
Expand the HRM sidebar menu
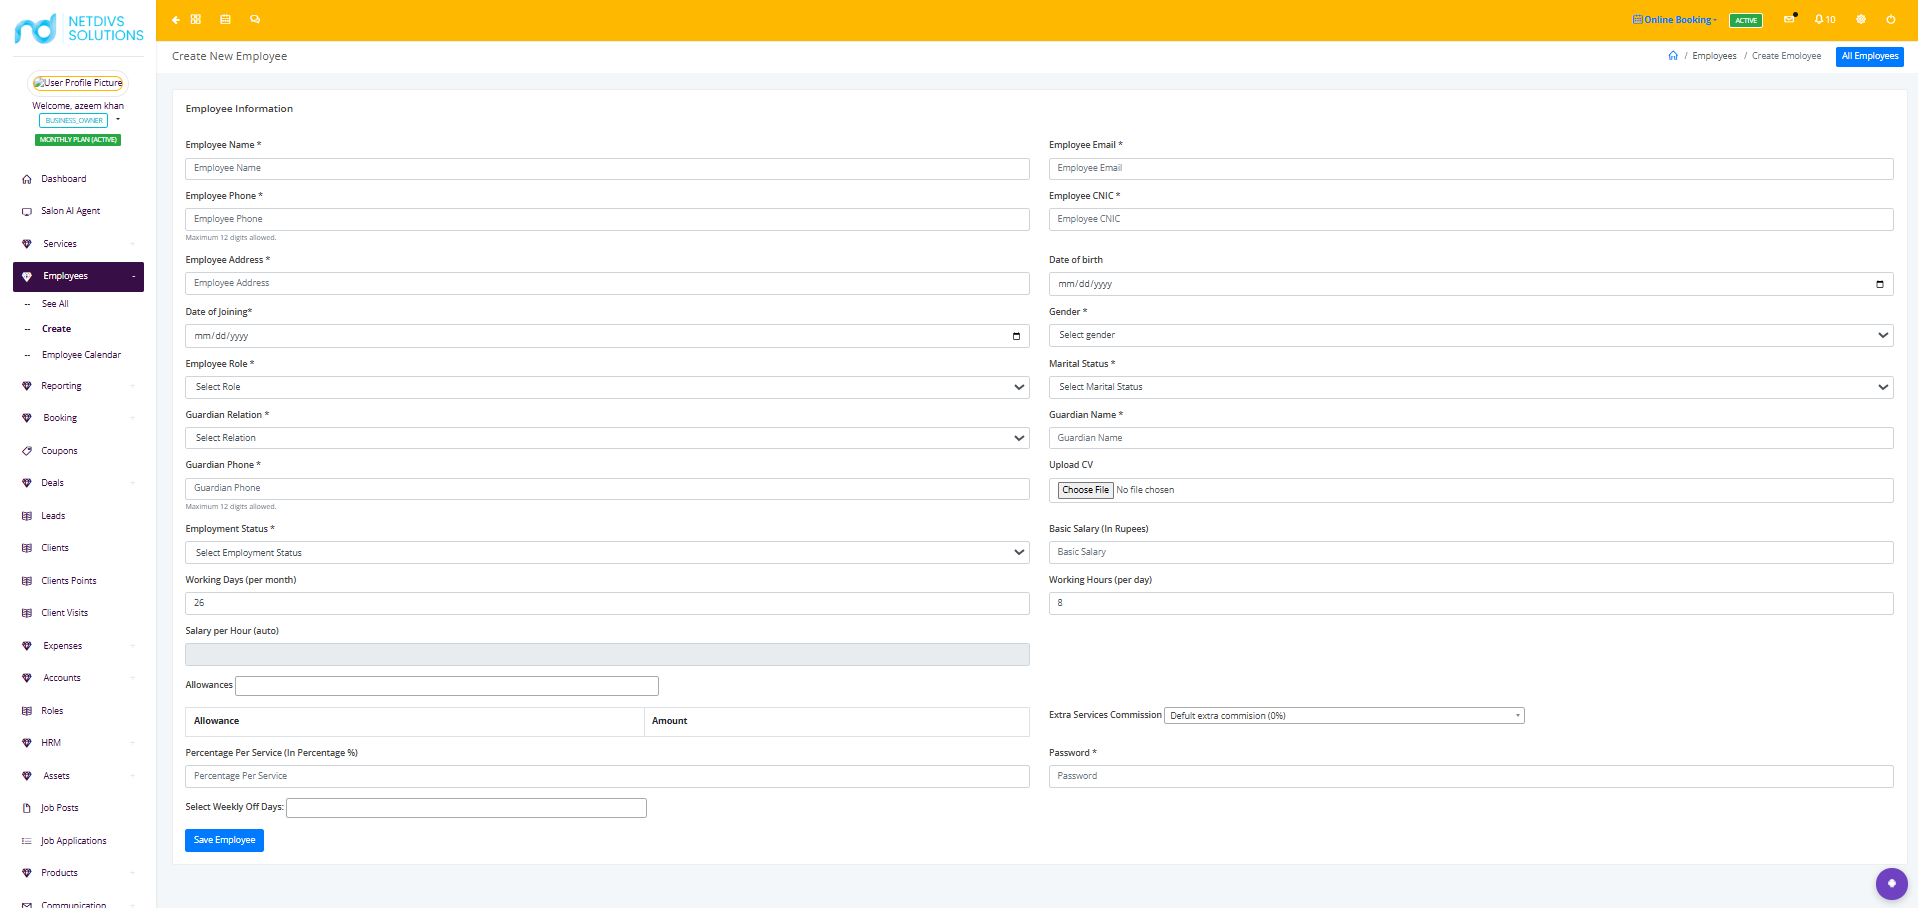(78, 743)
